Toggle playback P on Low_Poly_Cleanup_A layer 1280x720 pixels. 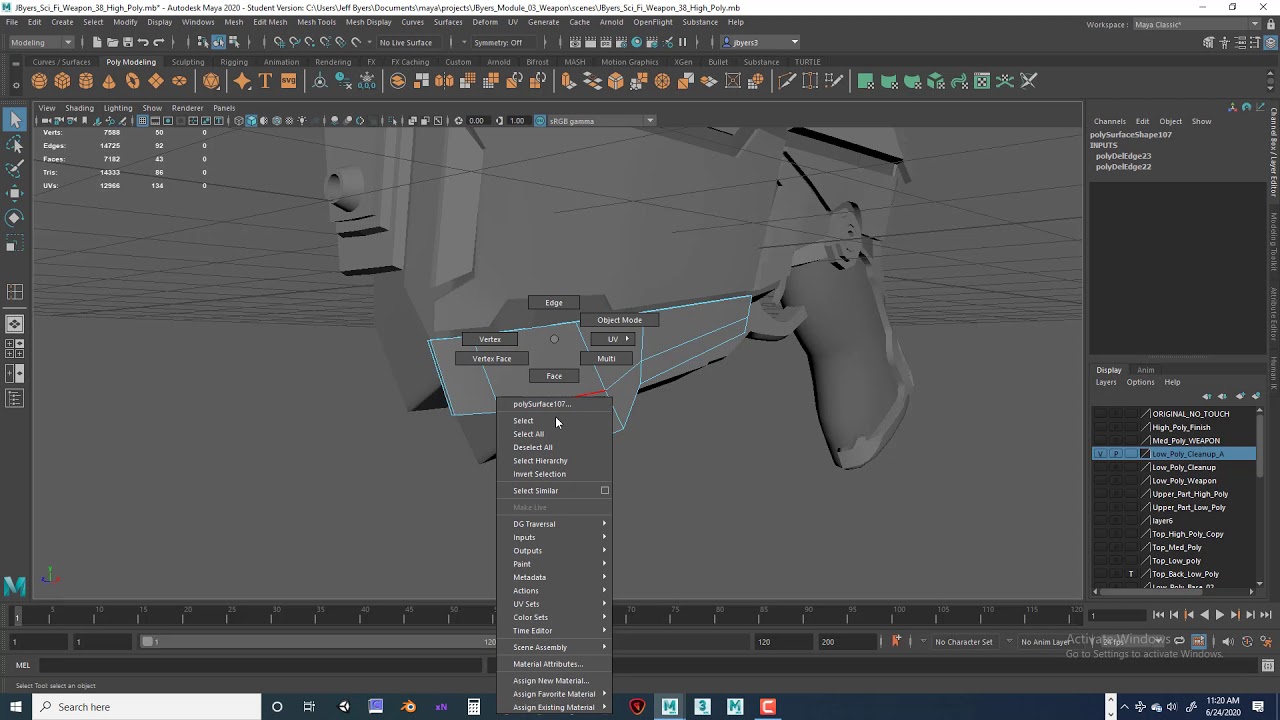(x=1116, y=454)
